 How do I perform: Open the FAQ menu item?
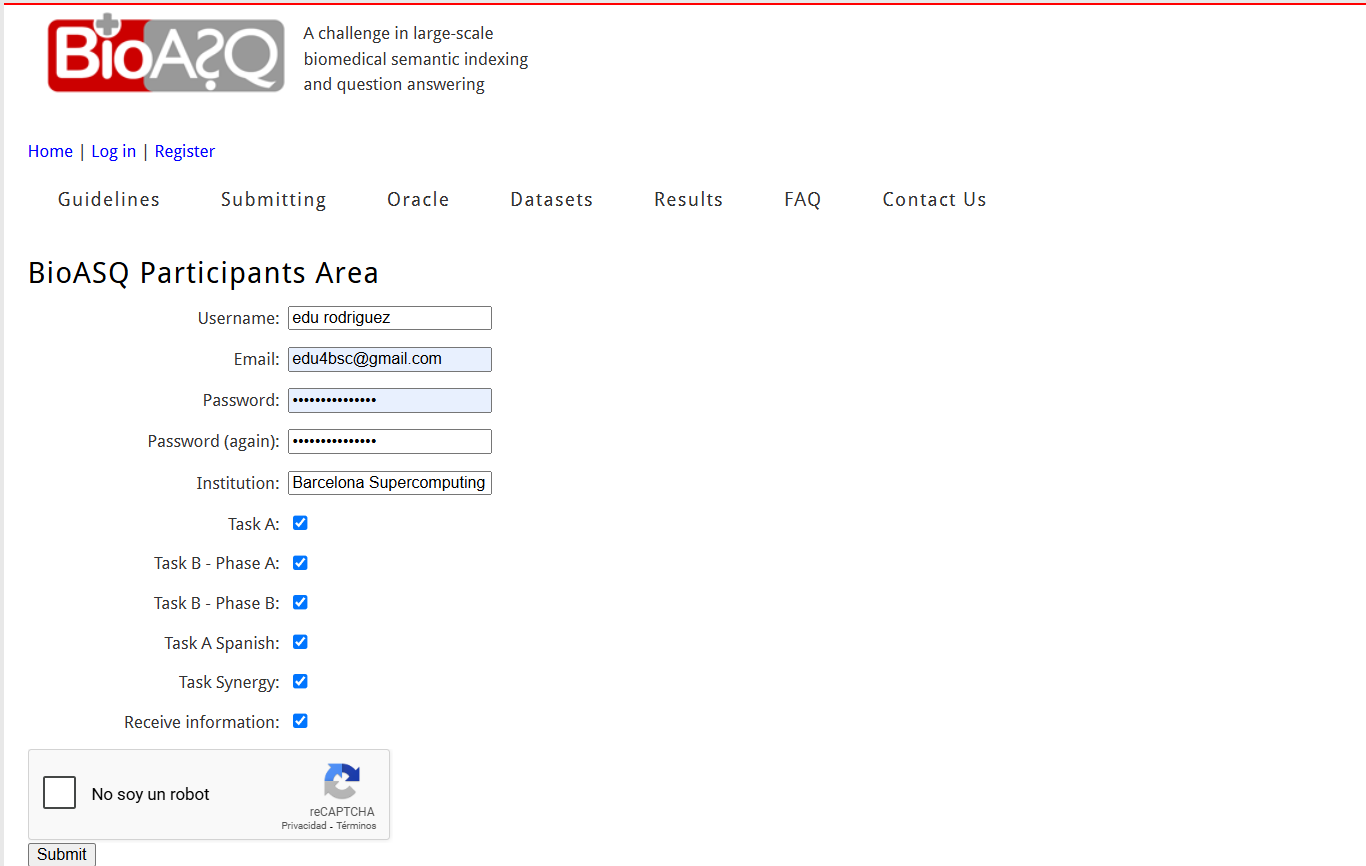pos(803,199)
